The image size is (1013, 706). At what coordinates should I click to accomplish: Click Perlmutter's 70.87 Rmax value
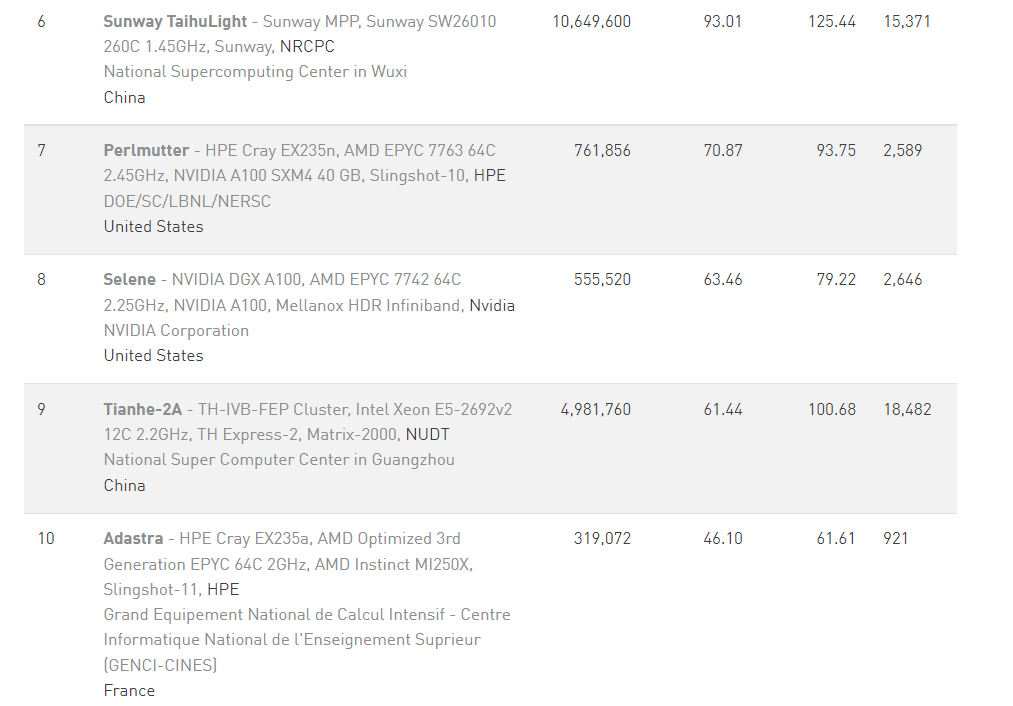click(x=722, y=150)
